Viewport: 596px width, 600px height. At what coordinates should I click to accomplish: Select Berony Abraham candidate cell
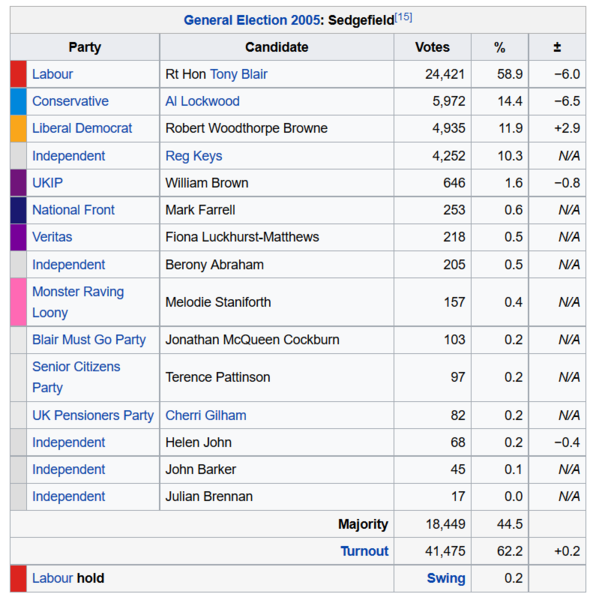pos(277,265)
